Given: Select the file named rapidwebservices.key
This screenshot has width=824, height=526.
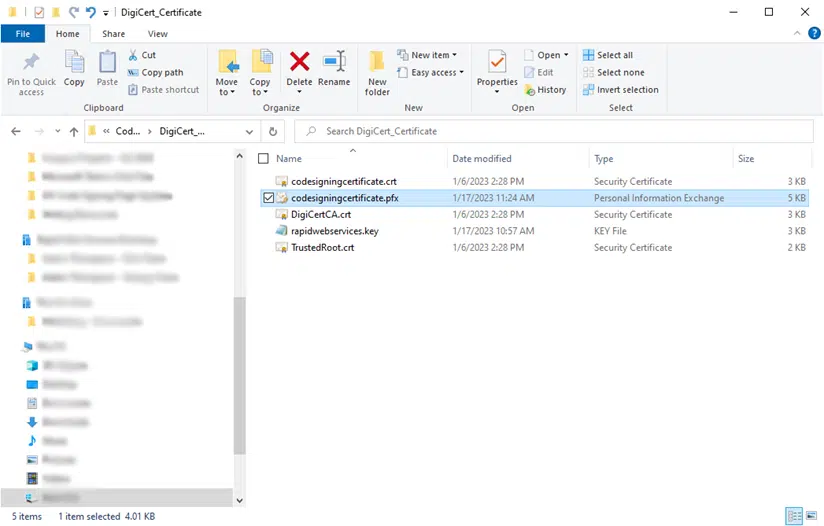Looking at the screenshot, I should tap(335, 231).
